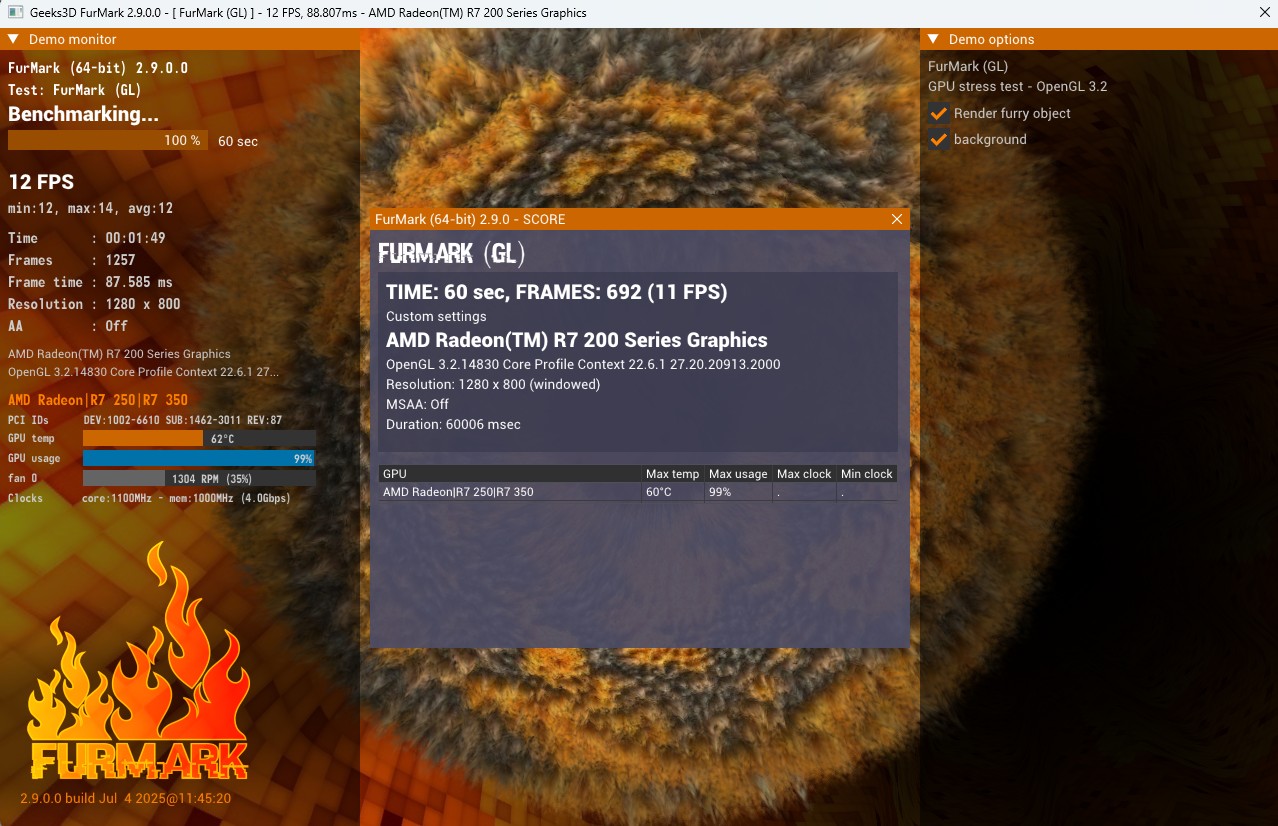Click the Custom settings text
The image size is (1278, 826).
point(436,317)
